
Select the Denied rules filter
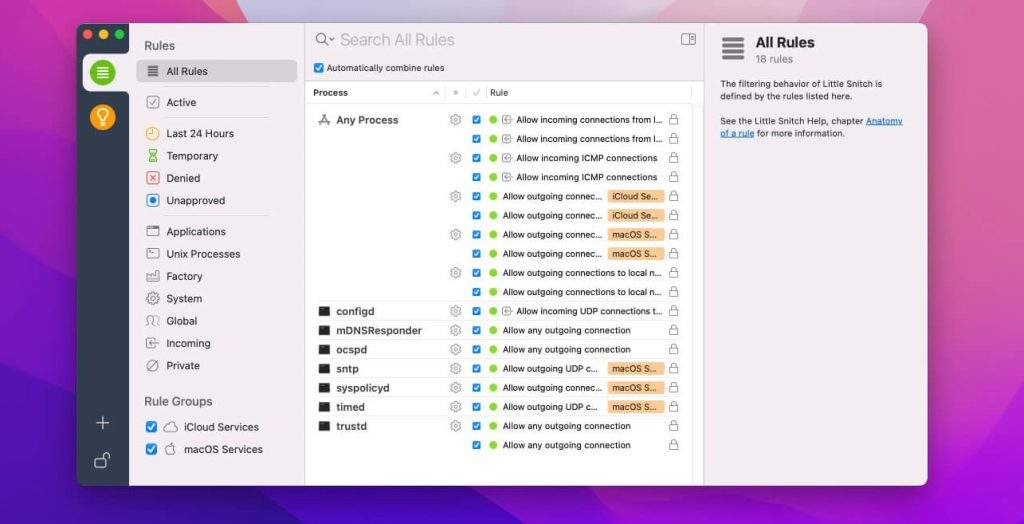[x=183, y=178]
